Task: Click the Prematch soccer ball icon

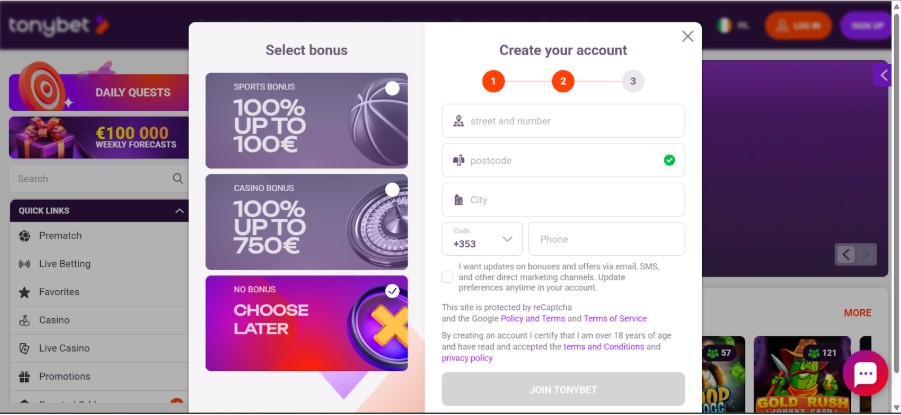Action: tap(24, 236)
